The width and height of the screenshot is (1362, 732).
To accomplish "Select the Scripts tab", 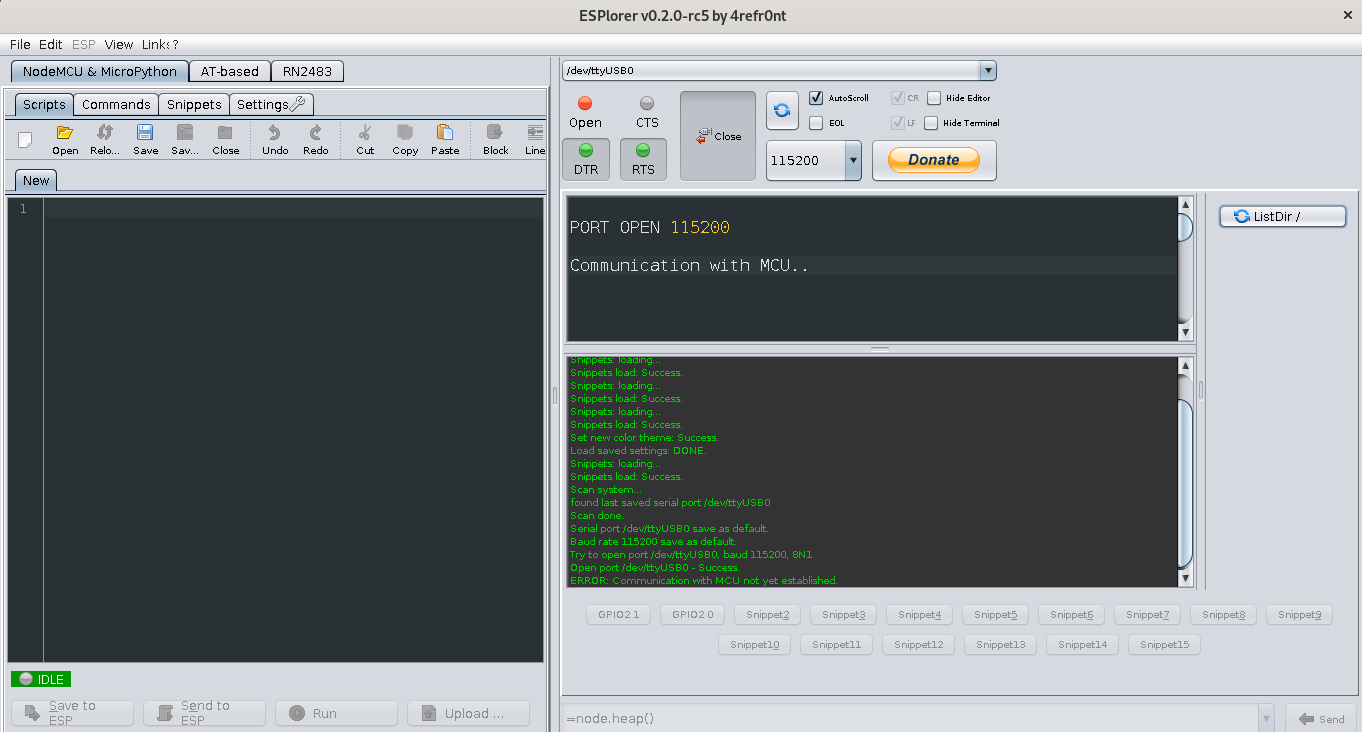I will [x=44, y=104].
